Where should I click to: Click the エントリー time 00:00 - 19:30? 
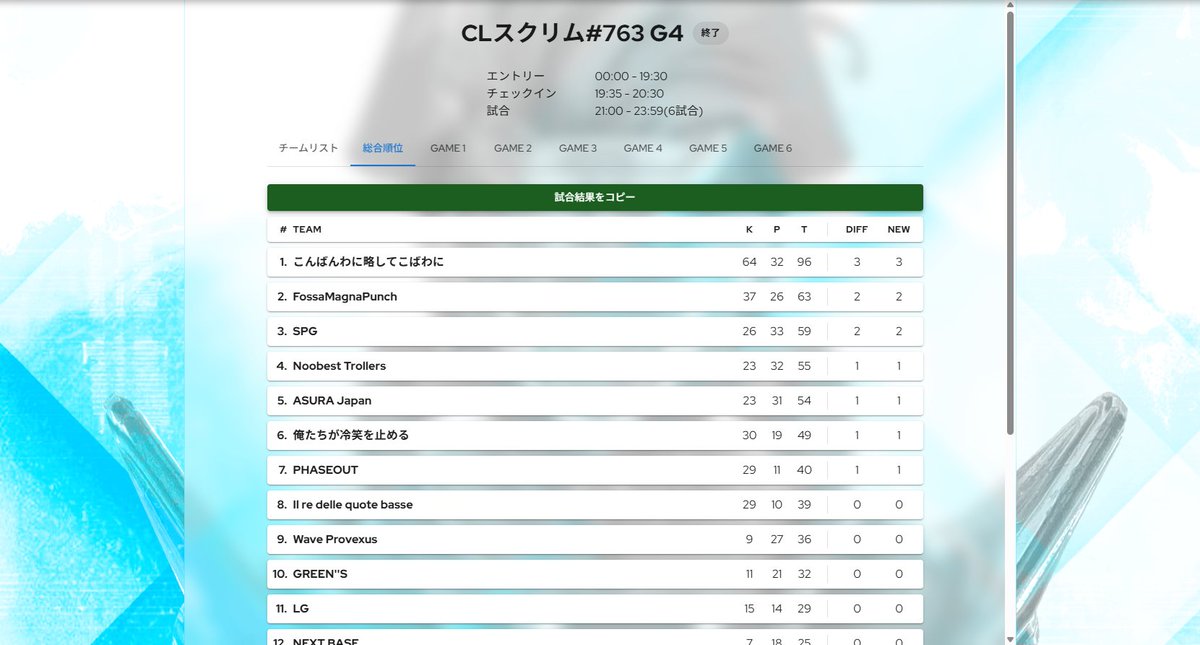click(631, 76)
